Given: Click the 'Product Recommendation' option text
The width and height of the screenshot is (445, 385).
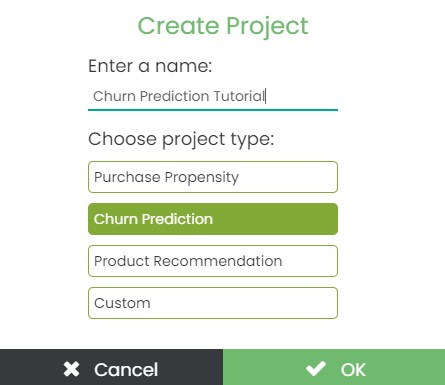Looking at the screenshot, I should pyautogui.click(x=188, y=261).
